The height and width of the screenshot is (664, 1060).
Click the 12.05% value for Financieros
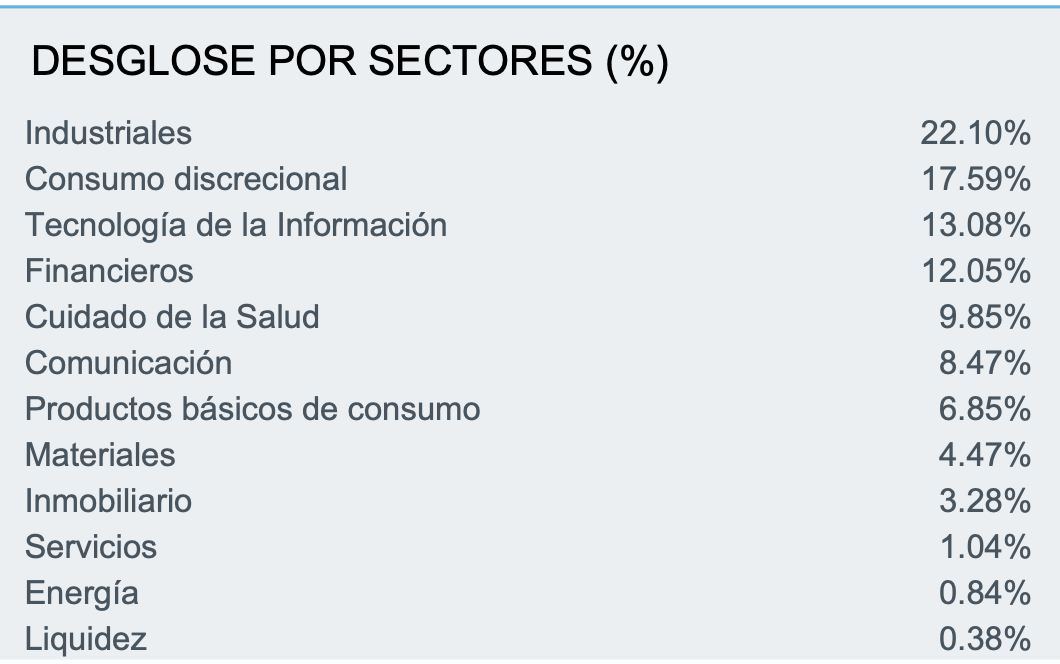point(975,271)
